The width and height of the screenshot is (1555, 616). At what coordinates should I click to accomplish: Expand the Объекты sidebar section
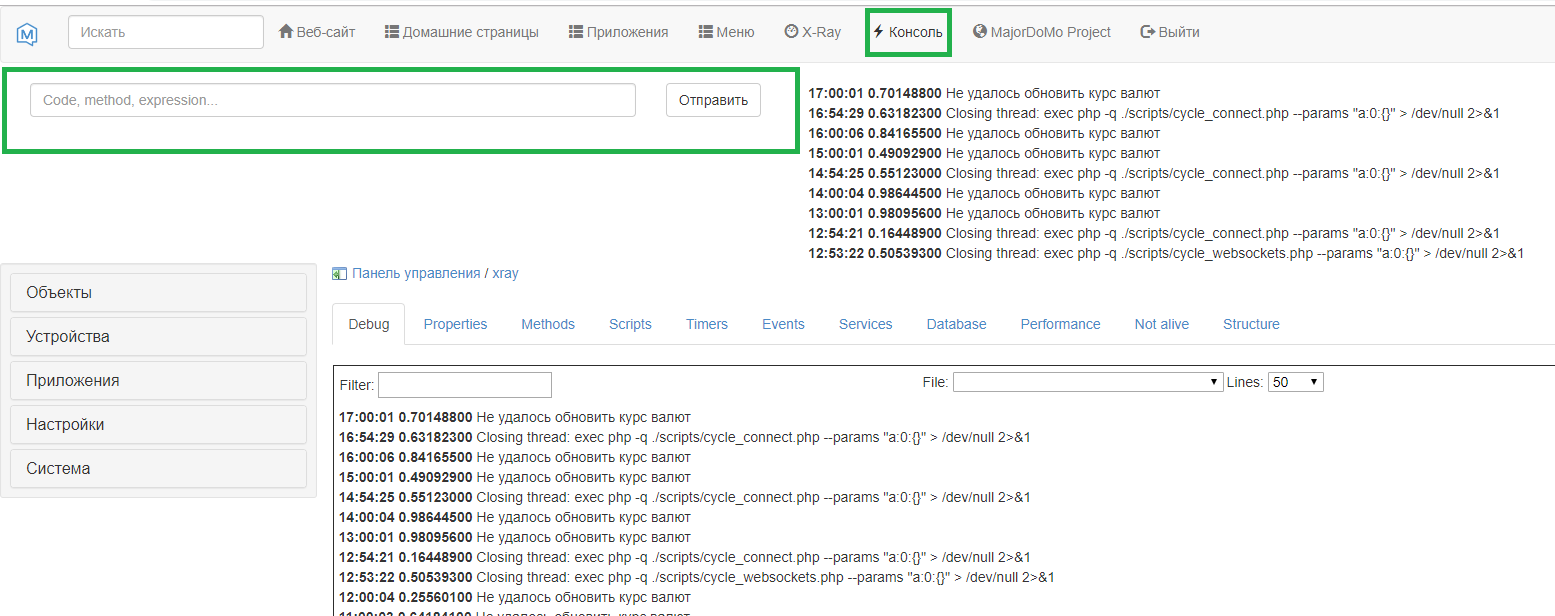click(158, 293)
